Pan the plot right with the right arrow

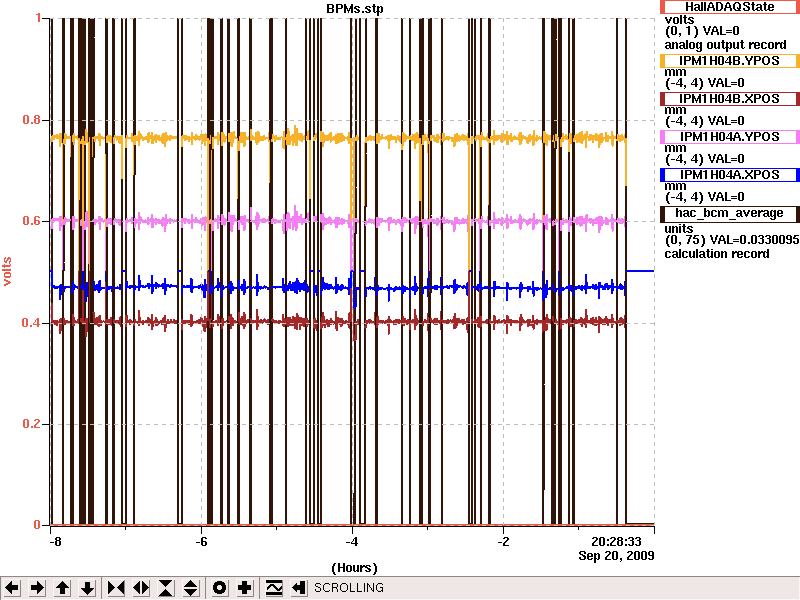coord(37,588)
